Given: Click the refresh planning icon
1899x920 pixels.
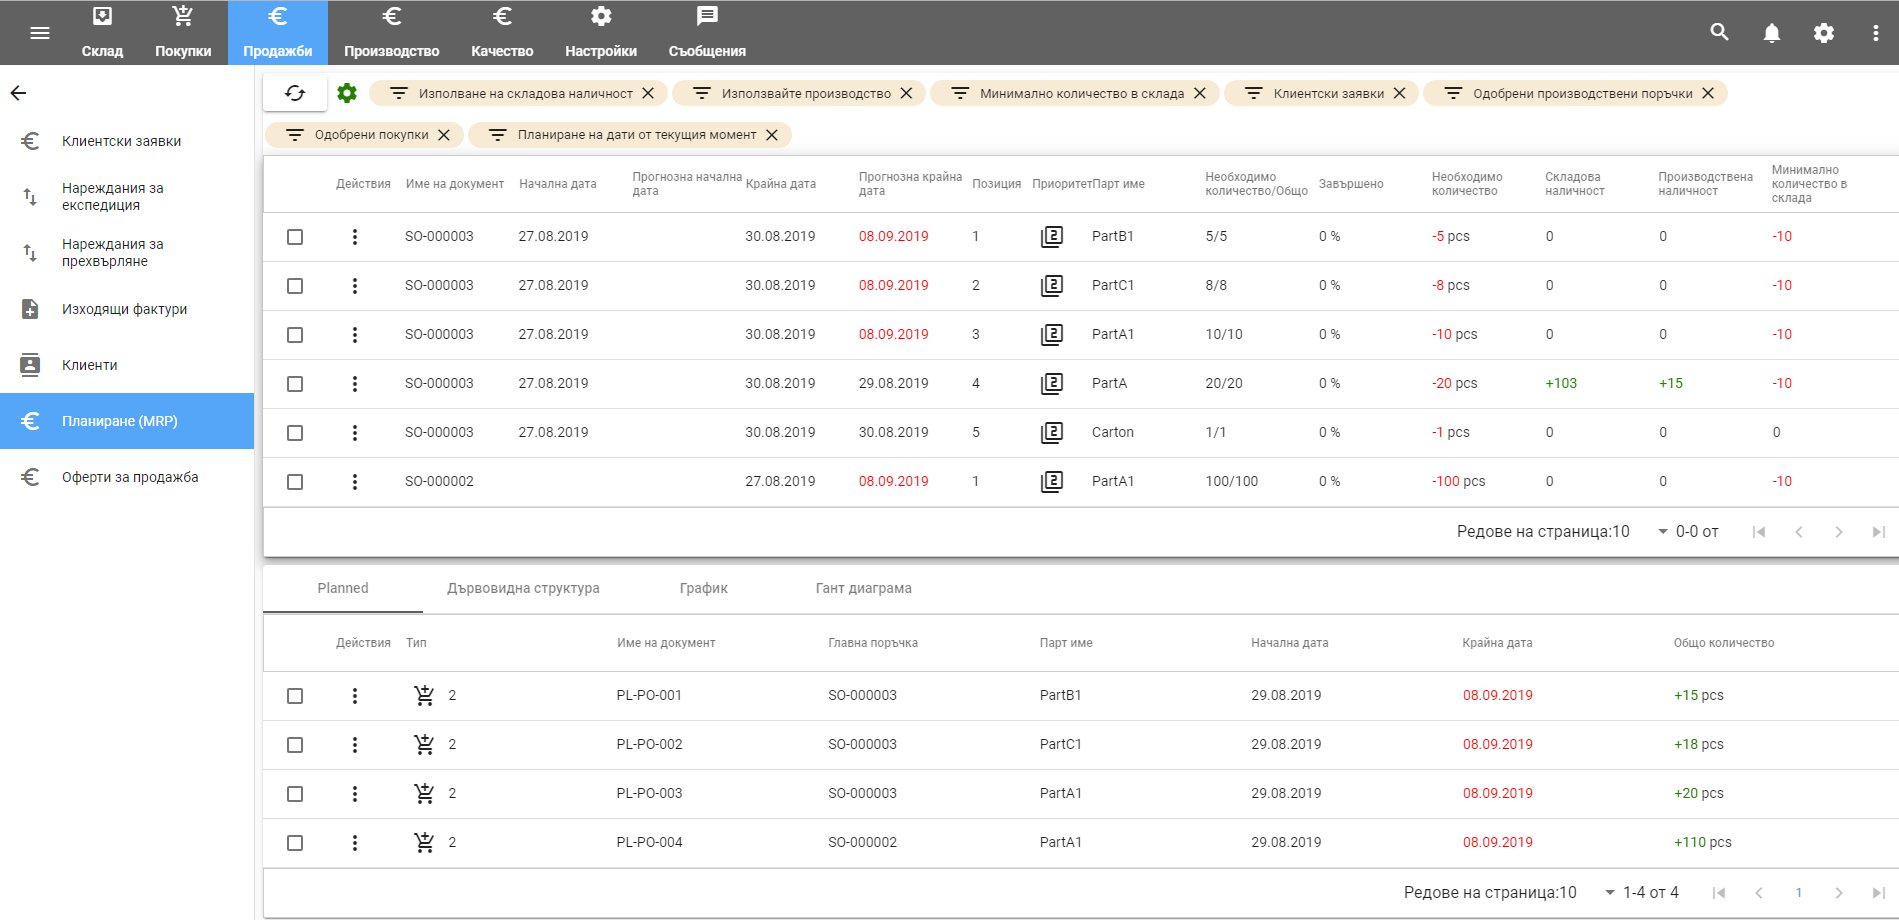Looking at the screenshot, I should (x=295, y=93).
